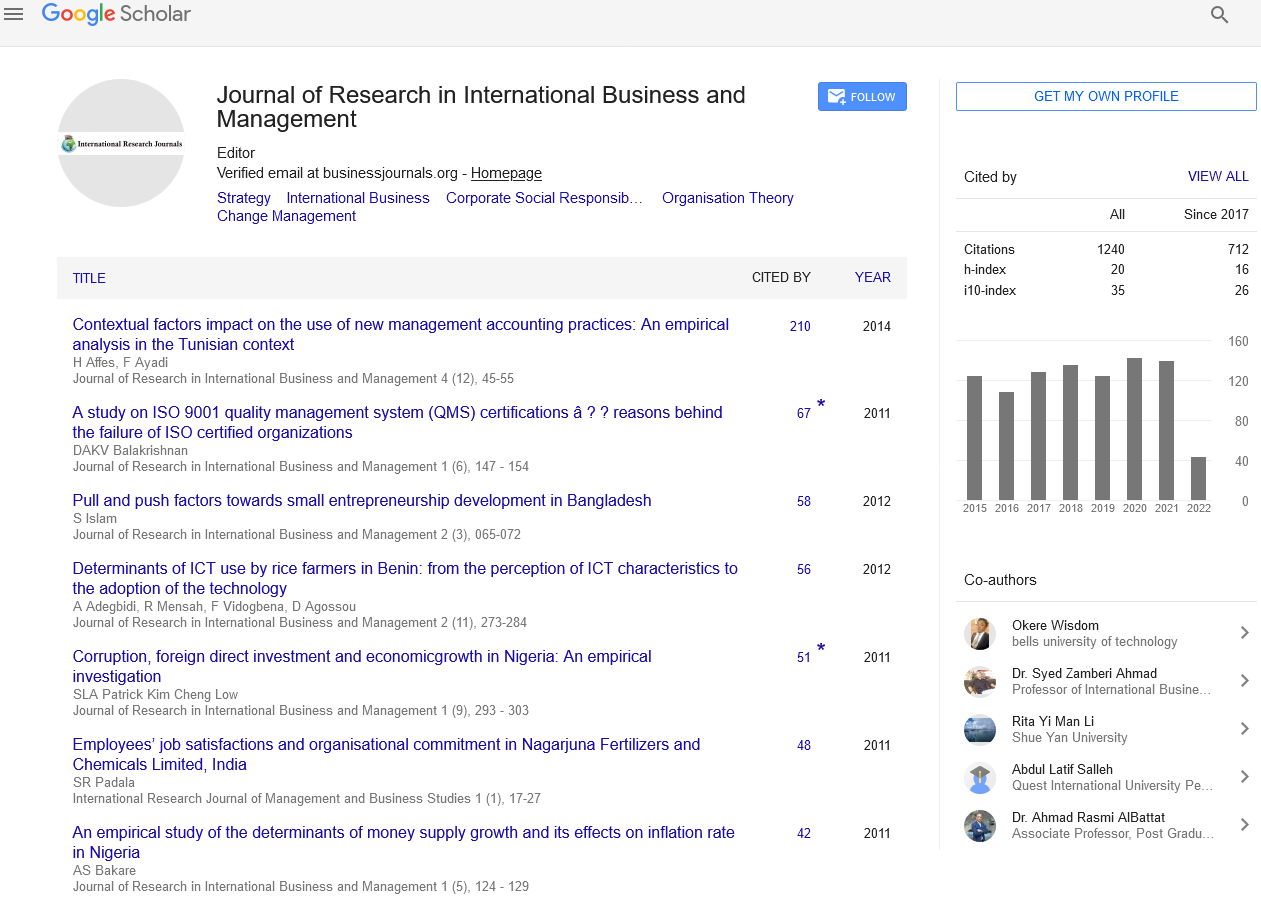The width and height of the screenshot is (1261, 901).
Task: Click h-index value 20
Action: pos(1118,269)
